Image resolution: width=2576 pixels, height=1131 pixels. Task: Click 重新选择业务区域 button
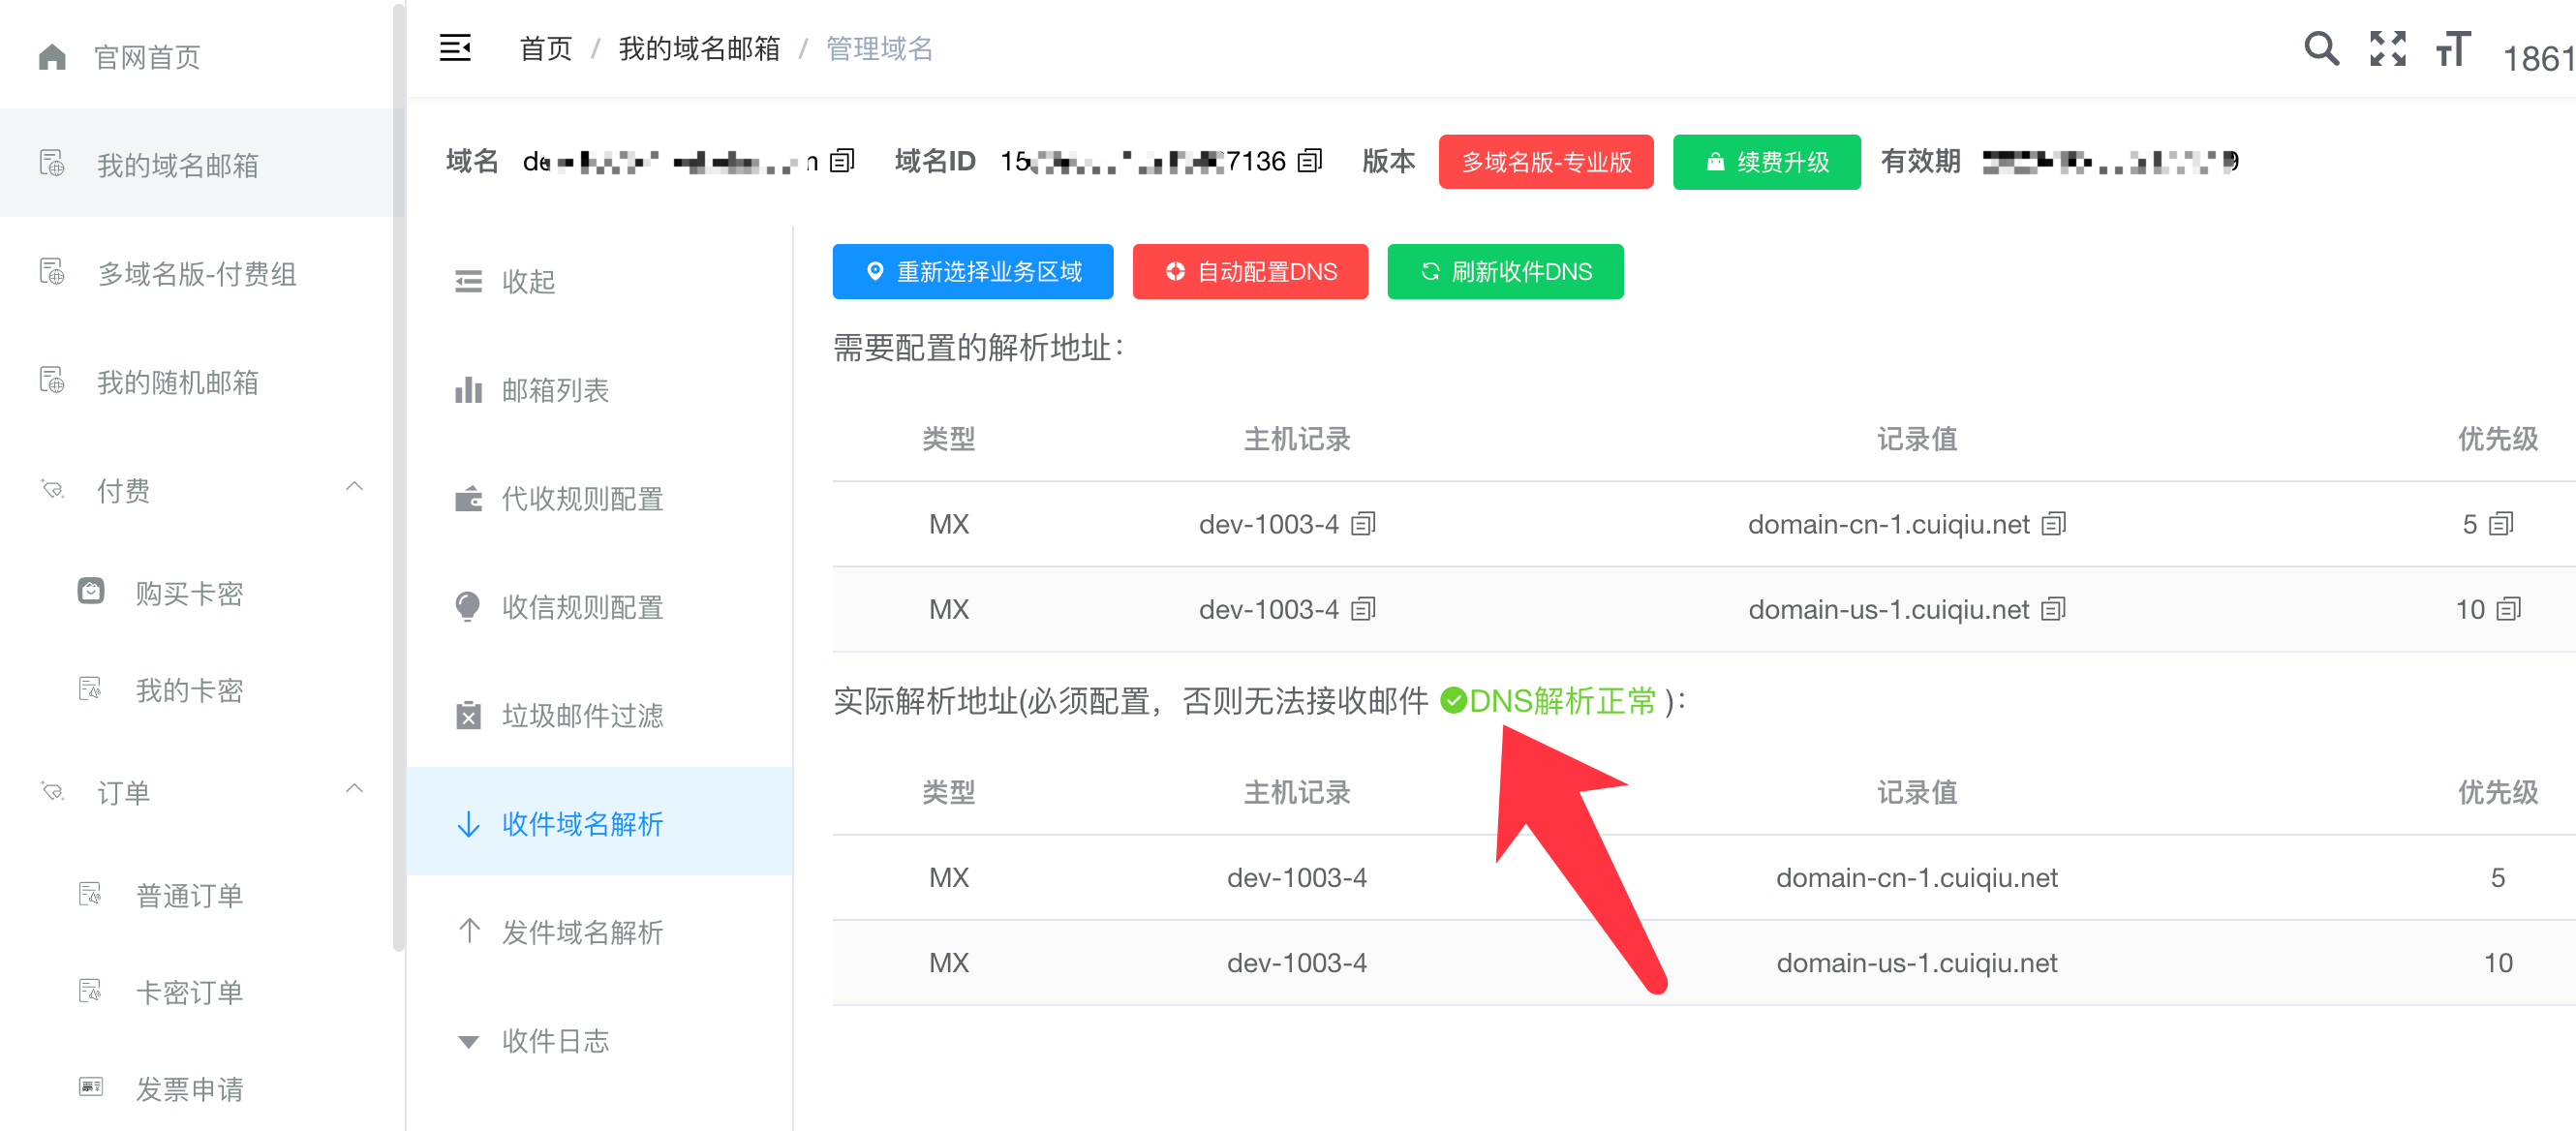[x=973, y=272]
